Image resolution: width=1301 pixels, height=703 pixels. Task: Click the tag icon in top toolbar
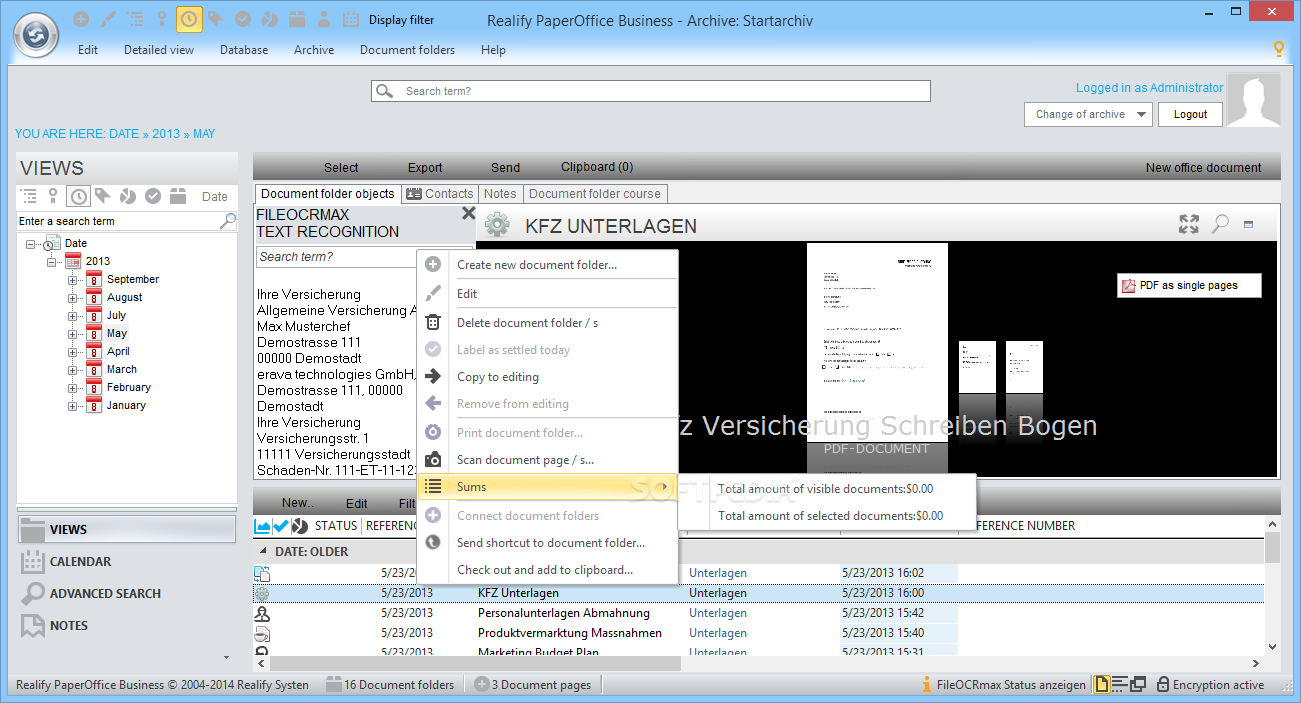pyautogui.click(x=215, y=19)
